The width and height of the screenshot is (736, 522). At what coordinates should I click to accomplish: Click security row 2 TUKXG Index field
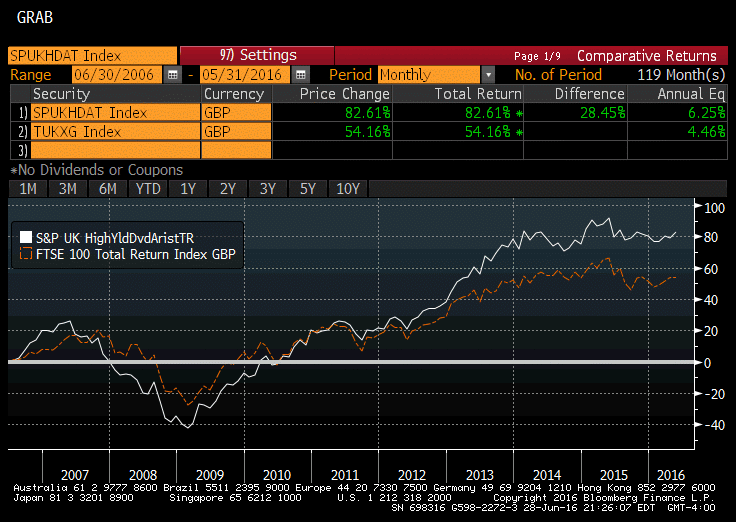click(x=115, y=131)
